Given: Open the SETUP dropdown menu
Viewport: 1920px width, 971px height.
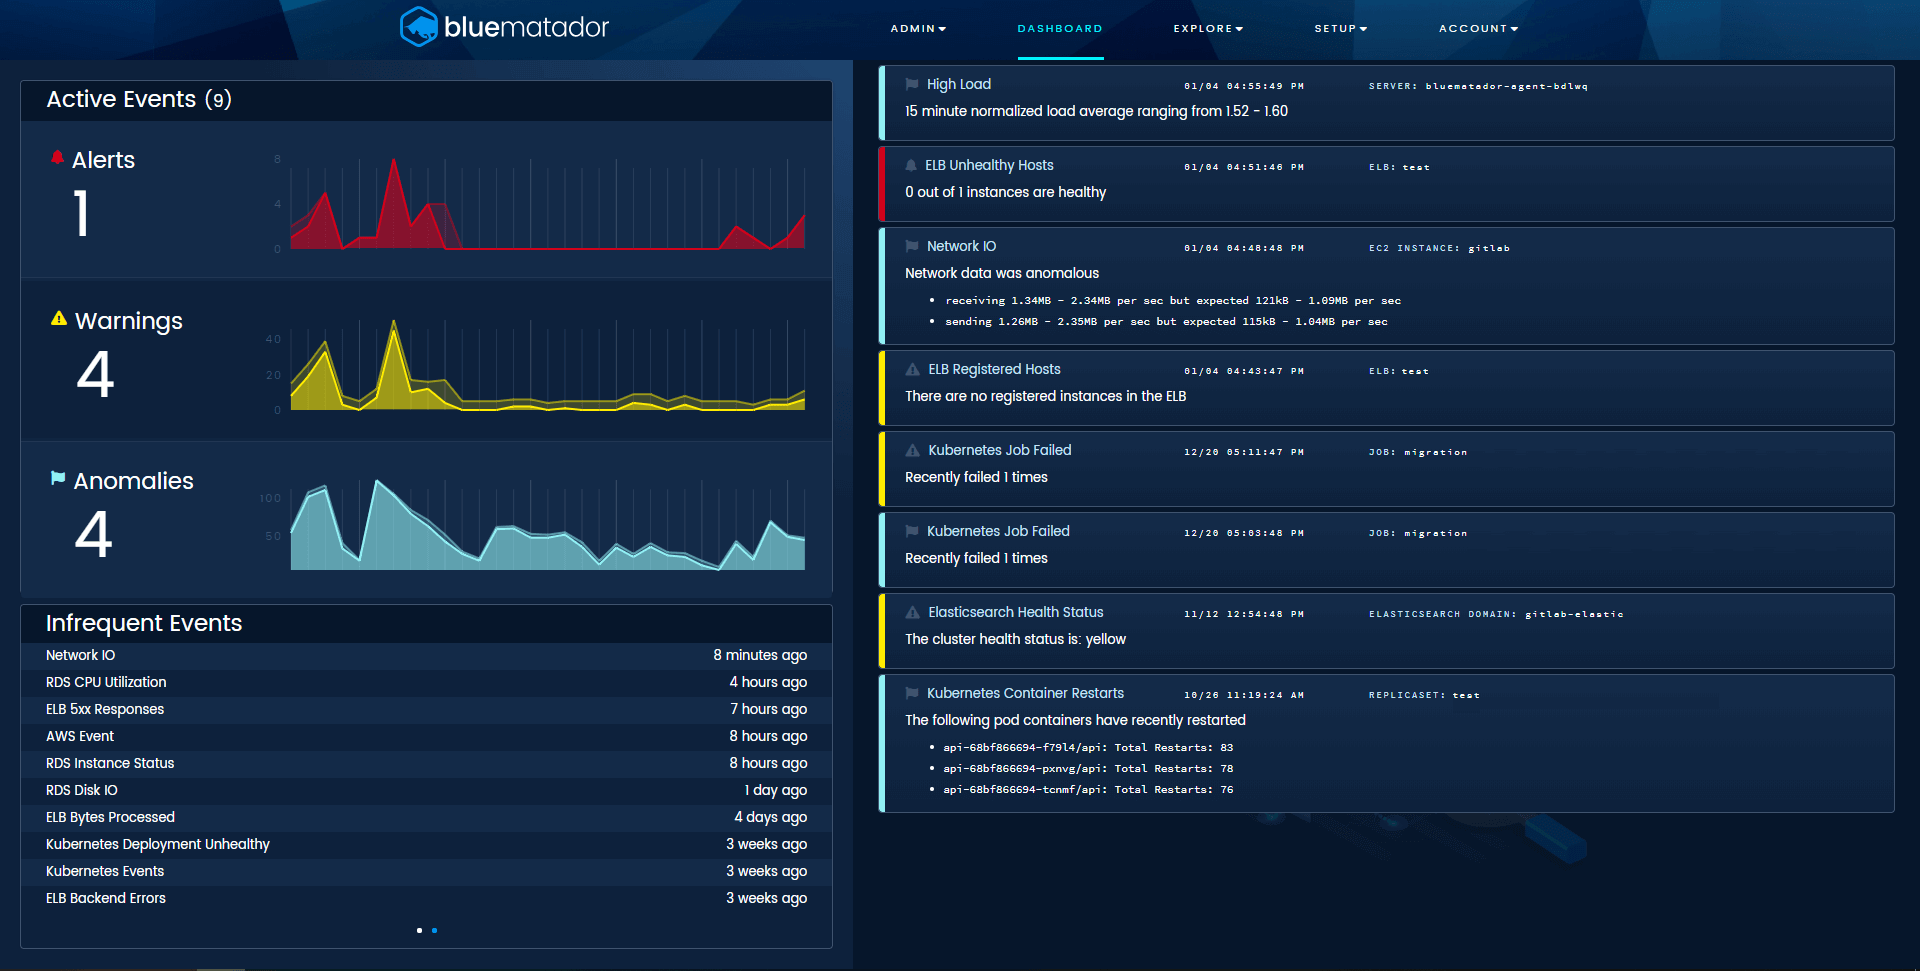Looking at the screenshot, I should coord(1341,29).
